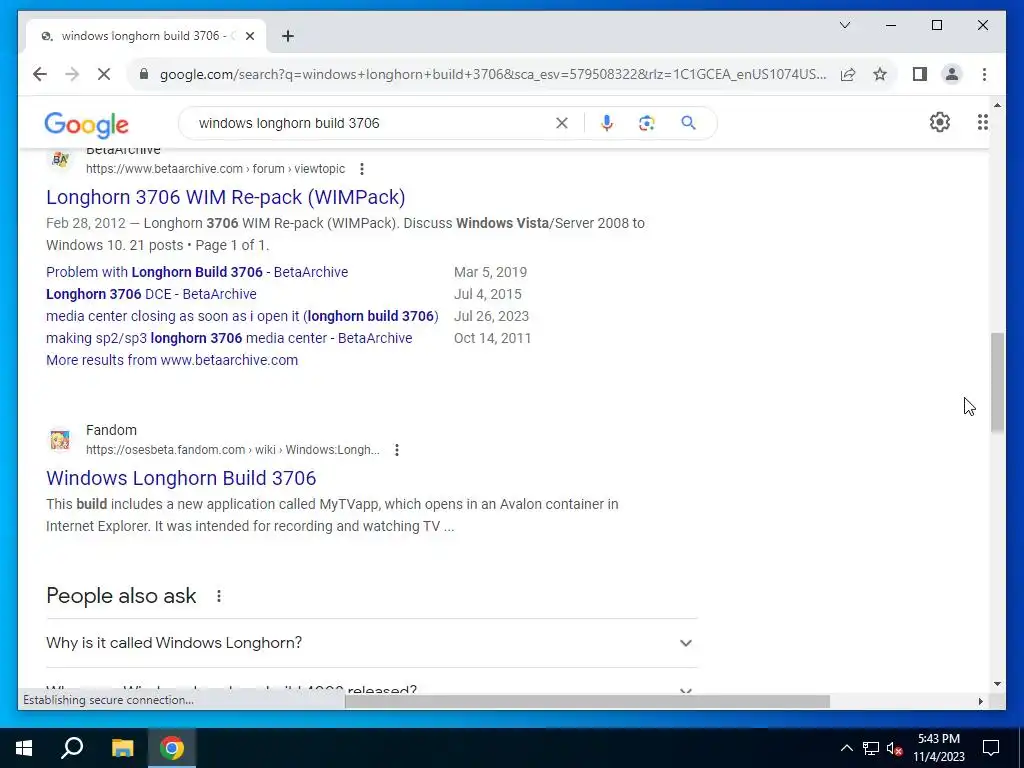Screen dimensions: 1024x768
Task: Open Problem with Longhorn Build 3706 link
Action: pos(197,272)
